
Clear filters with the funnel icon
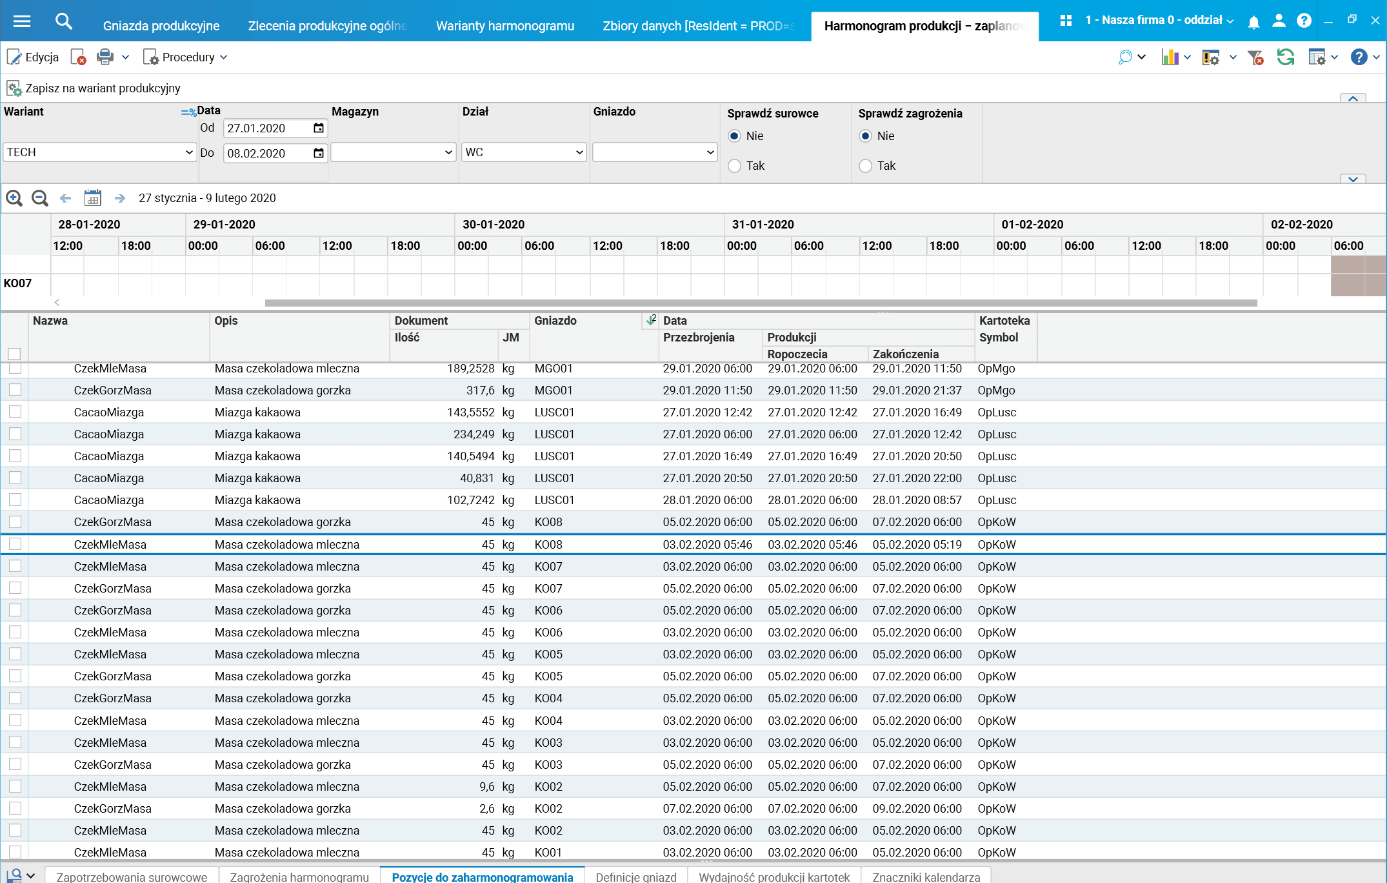point(1256,57)
